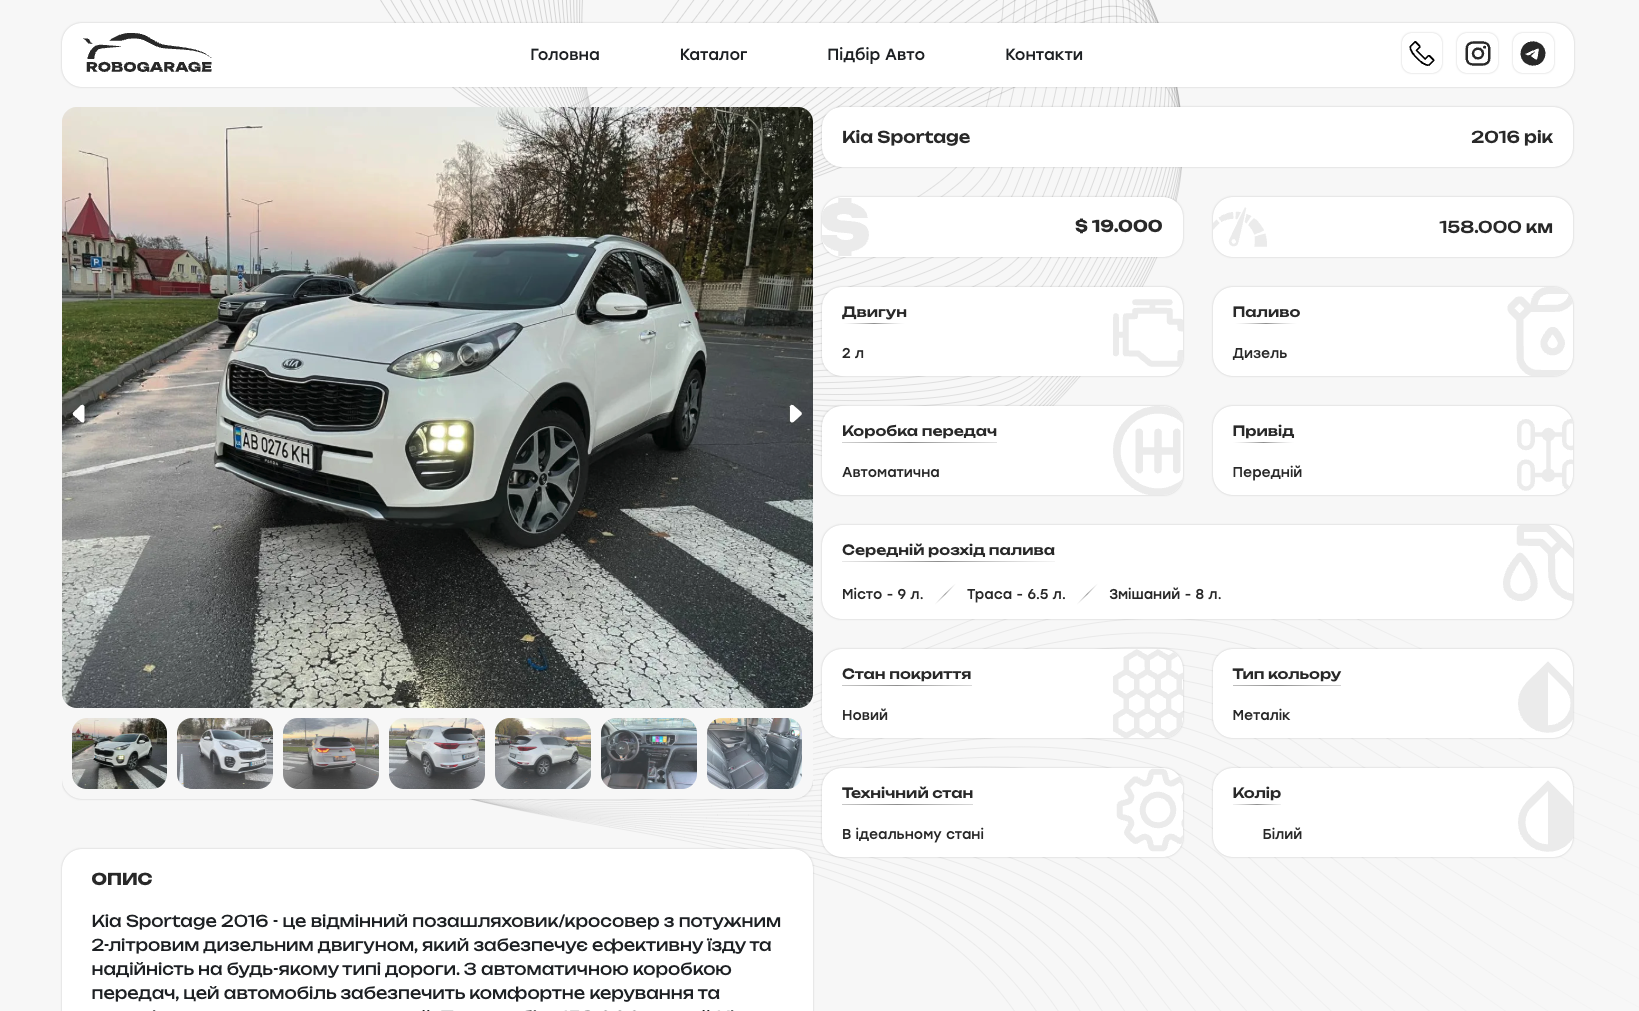This screenshot has height=1011, width=1639.
Task: Navigate to Підбір Авто
Action: coord(875,55)
